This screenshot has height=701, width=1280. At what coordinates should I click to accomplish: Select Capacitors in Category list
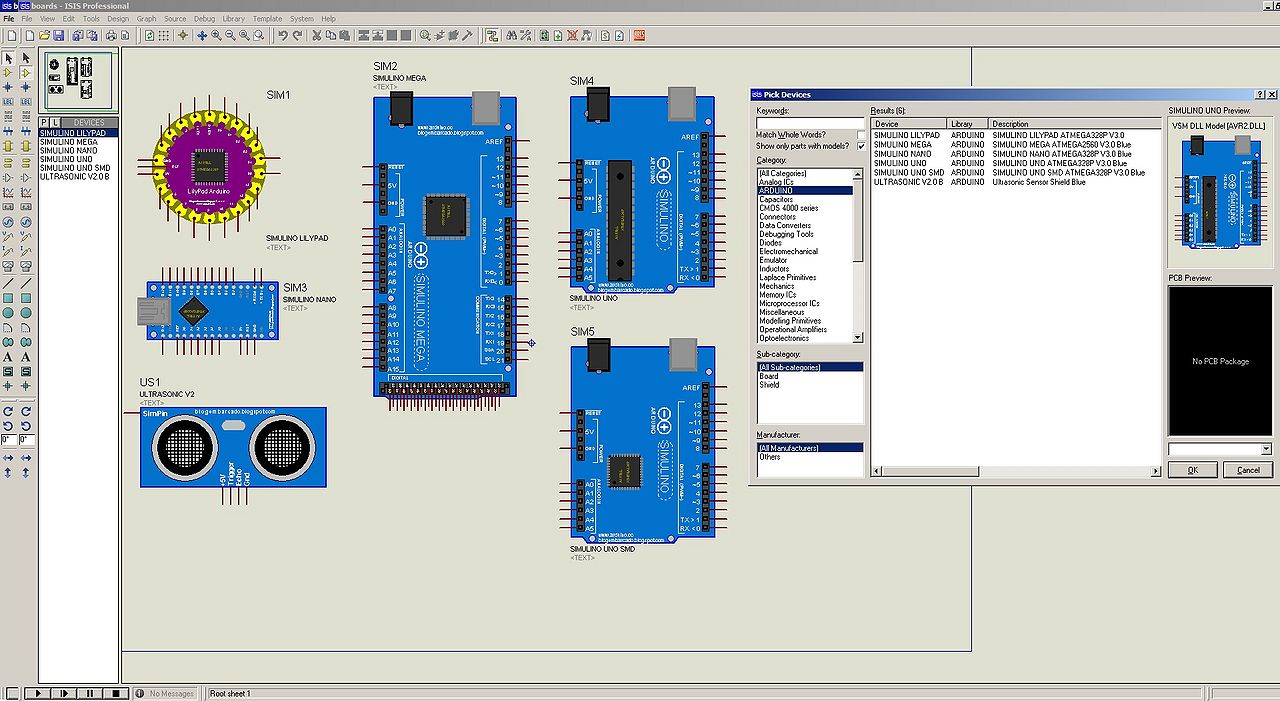click(x=777, y=200)
